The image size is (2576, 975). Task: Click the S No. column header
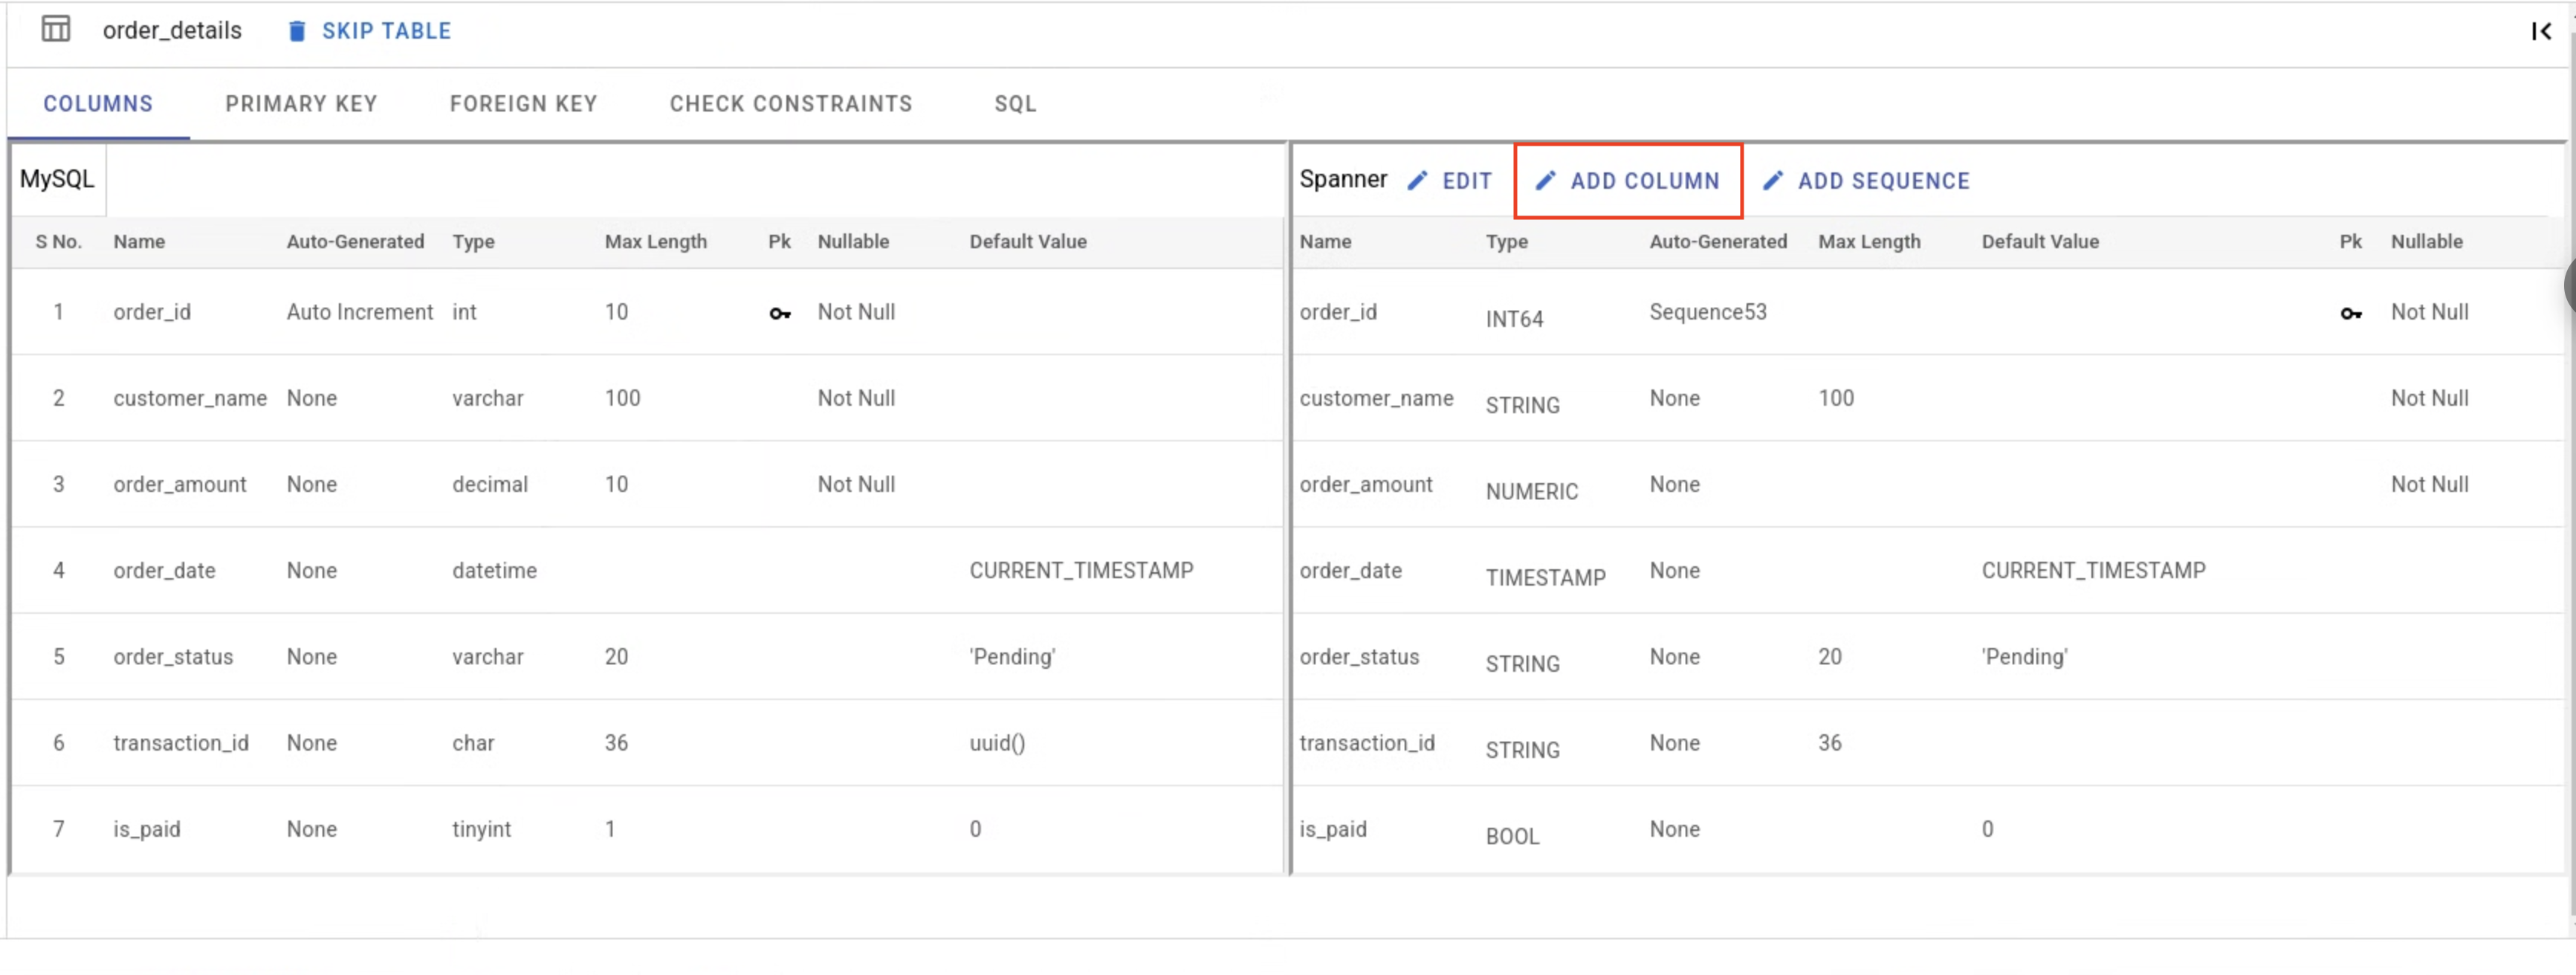(59, 241)
